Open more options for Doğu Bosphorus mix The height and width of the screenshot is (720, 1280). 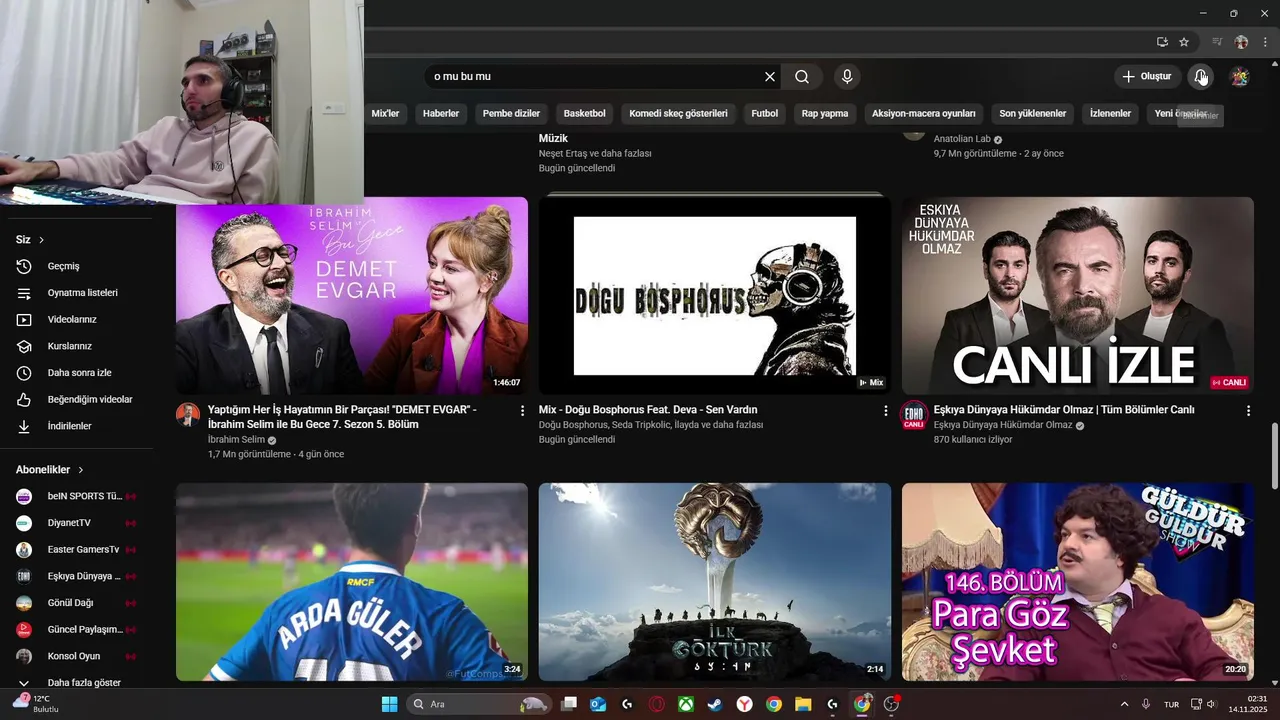coord(885,411)
